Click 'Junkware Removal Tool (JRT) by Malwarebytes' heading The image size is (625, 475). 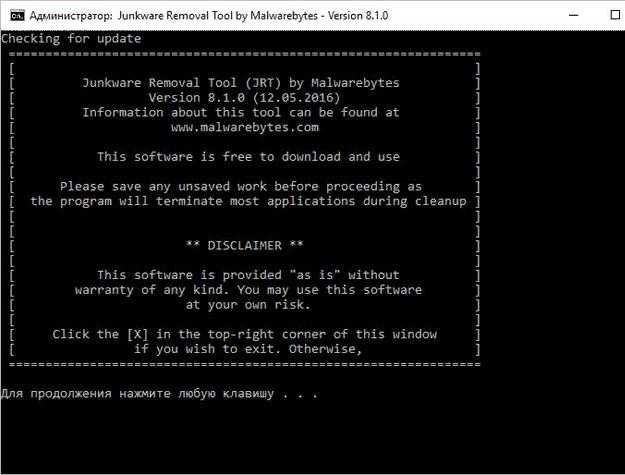[241, 83]
